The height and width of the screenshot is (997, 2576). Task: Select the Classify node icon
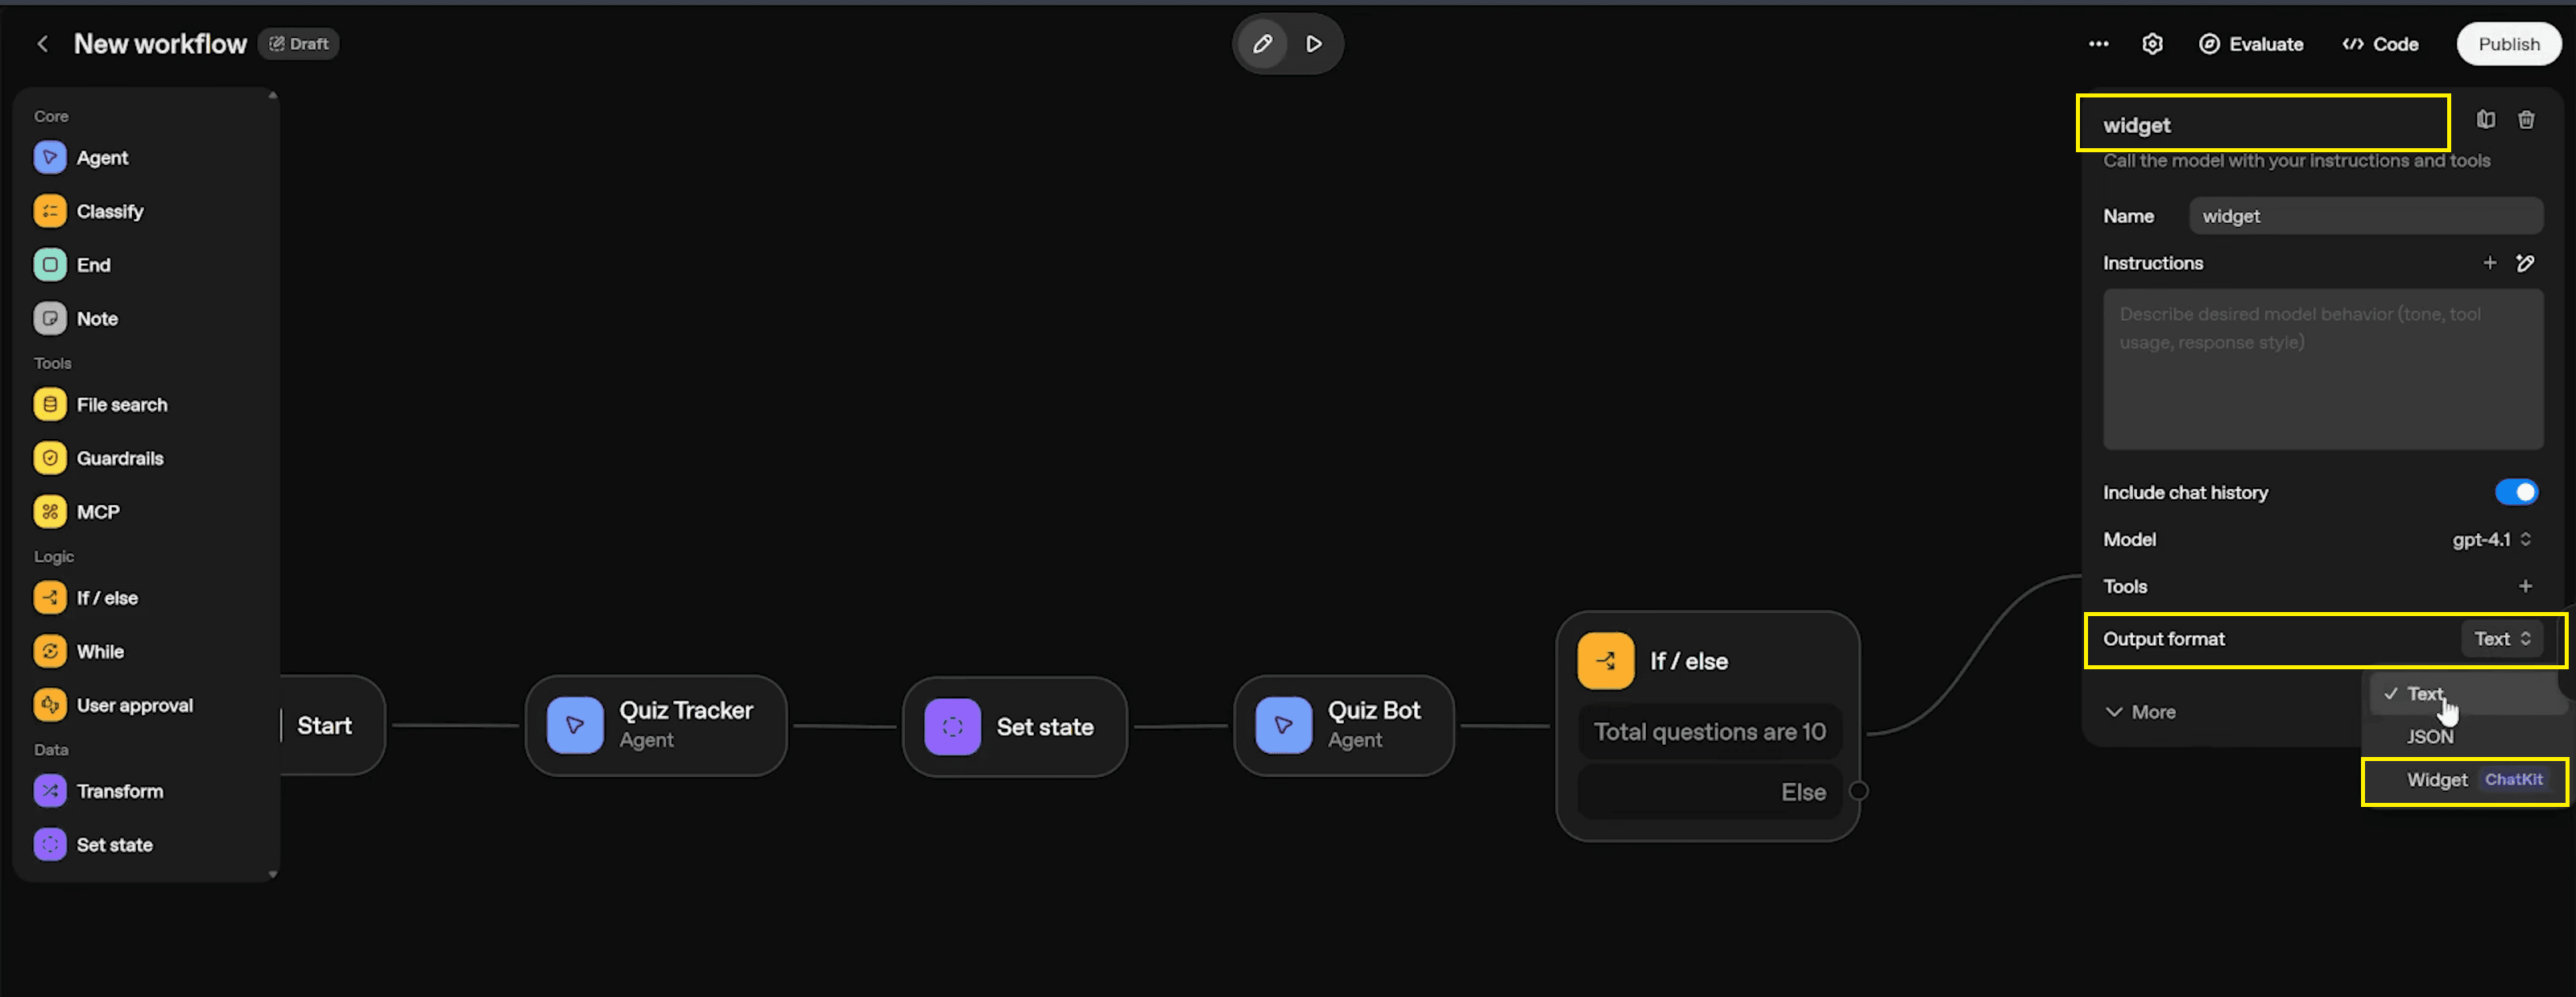click(x=50, y=211)
